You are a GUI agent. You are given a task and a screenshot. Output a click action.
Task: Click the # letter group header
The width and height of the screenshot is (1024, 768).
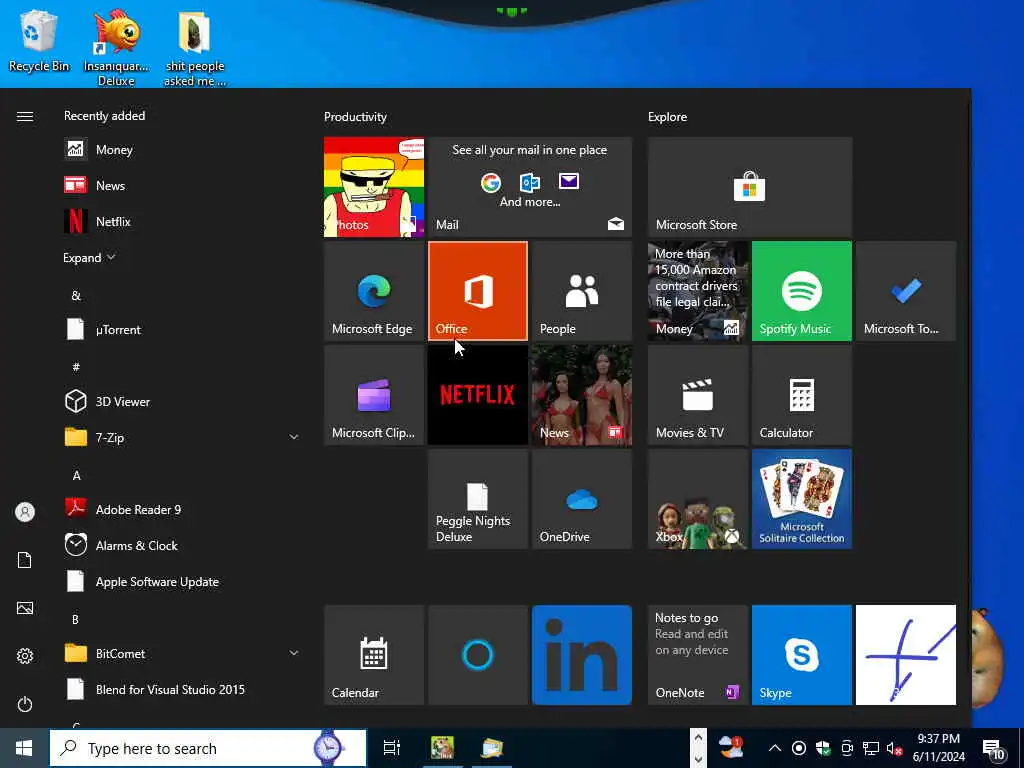coord(76,367)
